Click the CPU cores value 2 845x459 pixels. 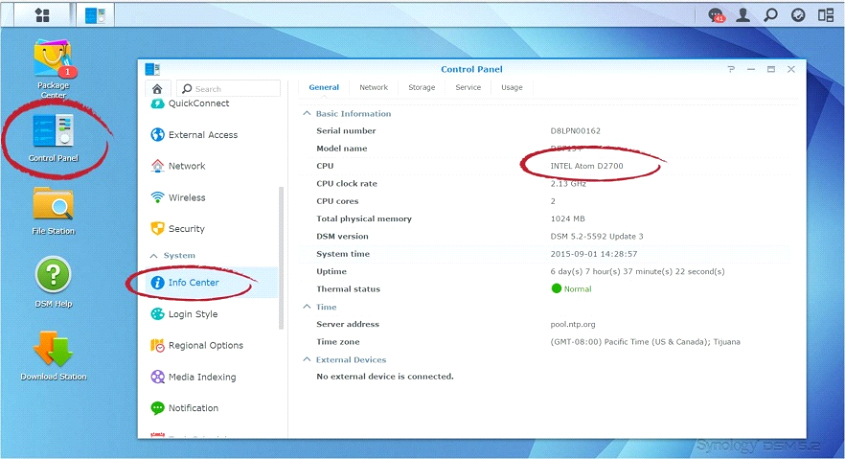553,201
